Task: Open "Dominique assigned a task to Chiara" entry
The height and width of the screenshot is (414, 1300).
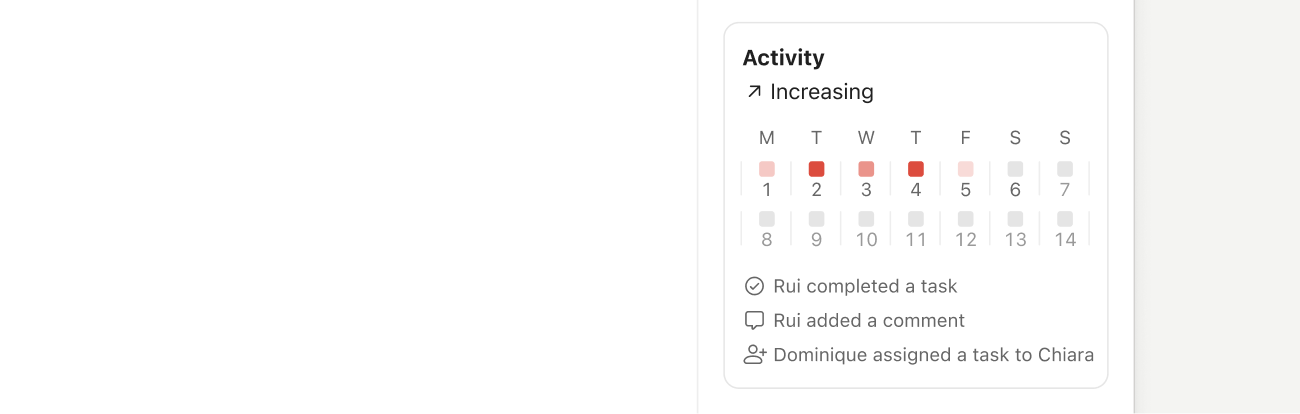Action: [933, 355]
